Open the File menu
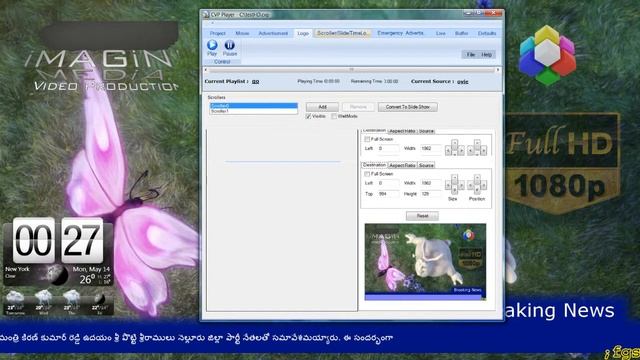Screen dimensions: 640x360 pyautogui.click(x=471, y=55)
